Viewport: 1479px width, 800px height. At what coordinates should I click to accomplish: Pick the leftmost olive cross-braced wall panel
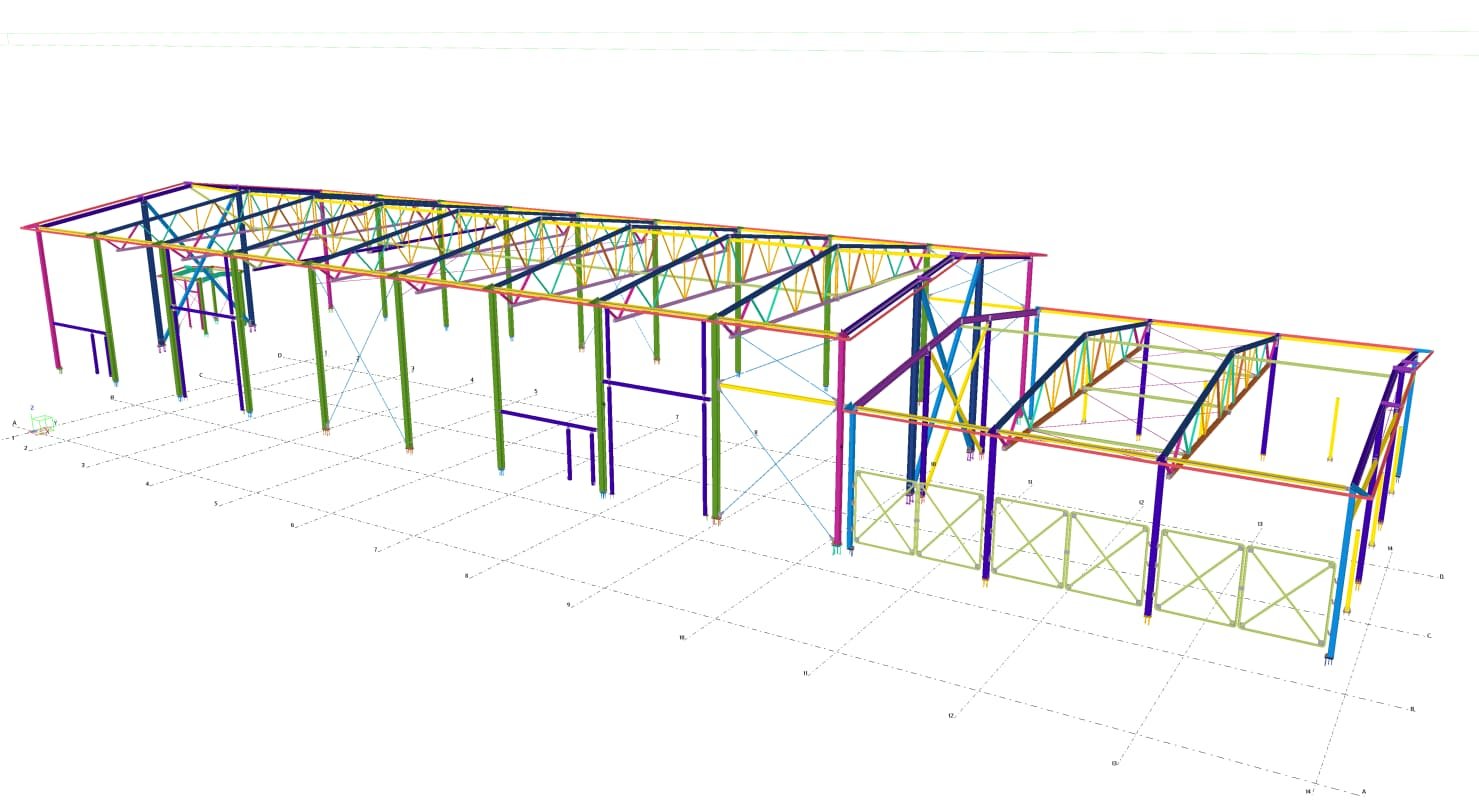[x=886, y=515]
